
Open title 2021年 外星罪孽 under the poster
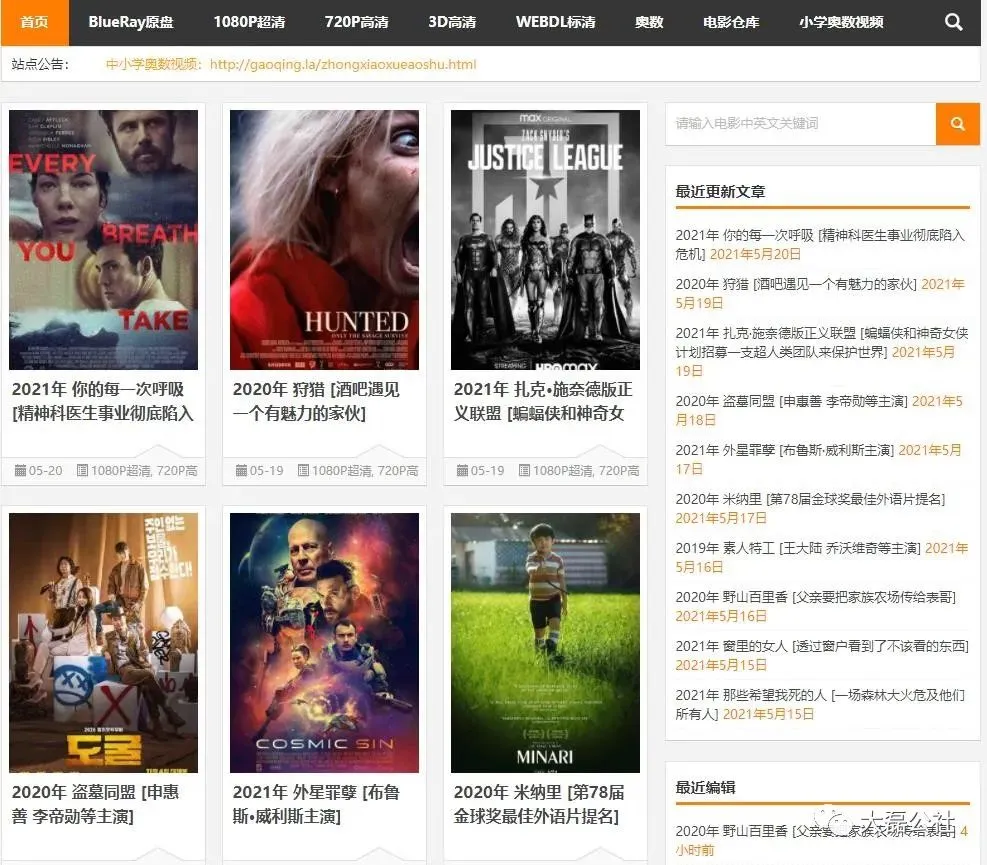click(316, 804)
